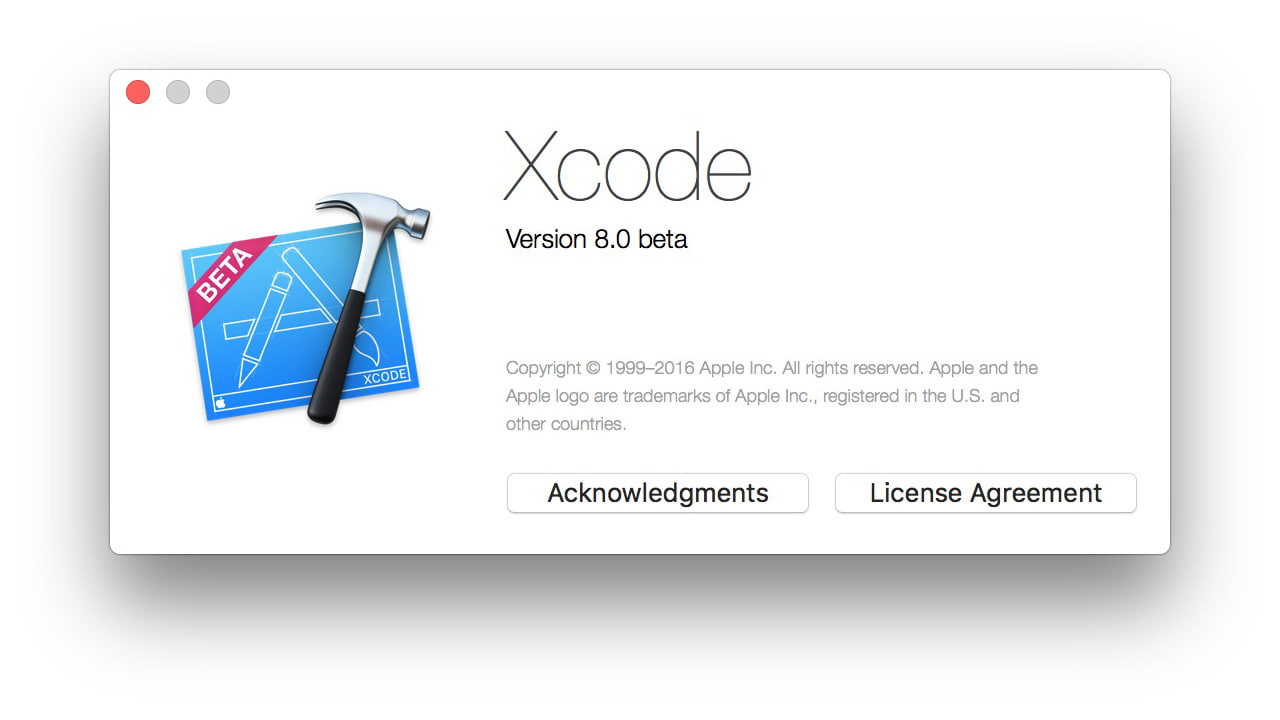Click the XCODE label on blueprint
This screenshot has width=1280, height=720.
[385, 377]
